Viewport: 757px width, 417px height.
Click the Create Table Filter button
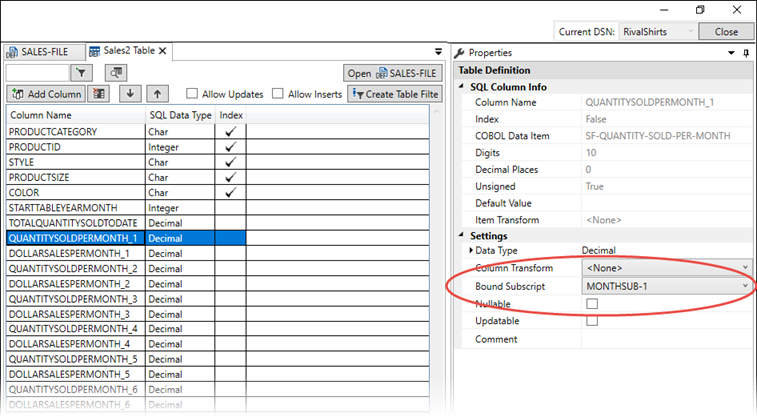pyautogui.click(x=394, y=94)
